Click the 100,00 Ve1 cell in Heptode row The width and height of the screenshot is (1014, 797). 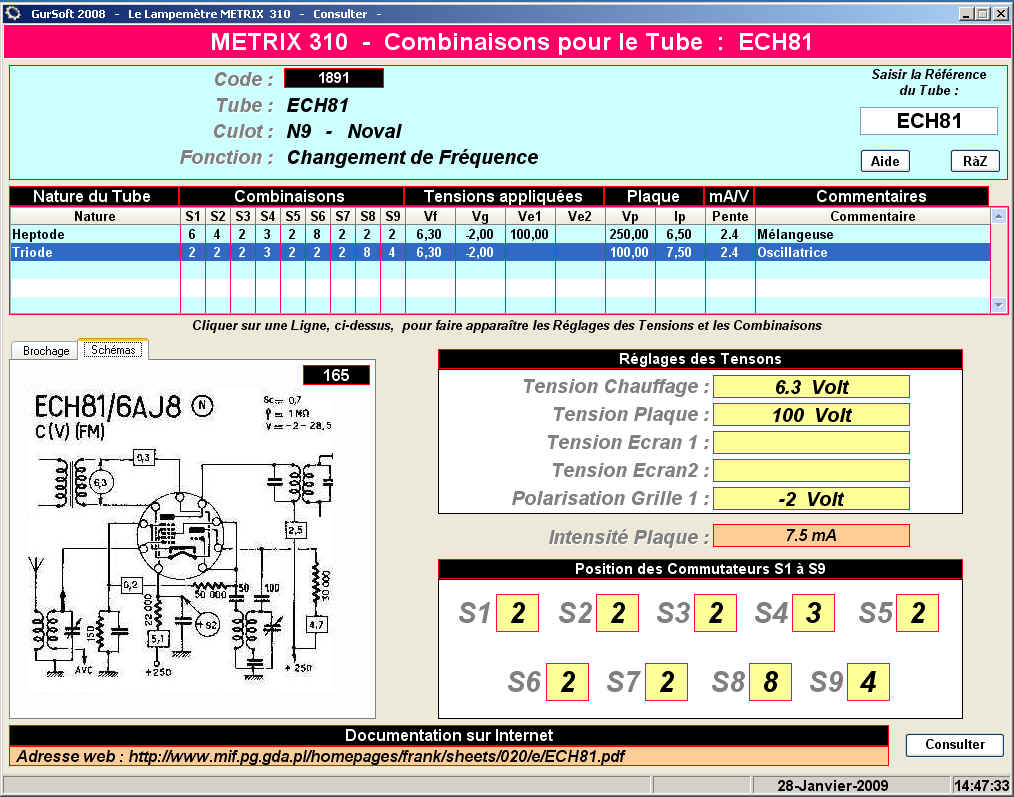(x=530, y=234)
